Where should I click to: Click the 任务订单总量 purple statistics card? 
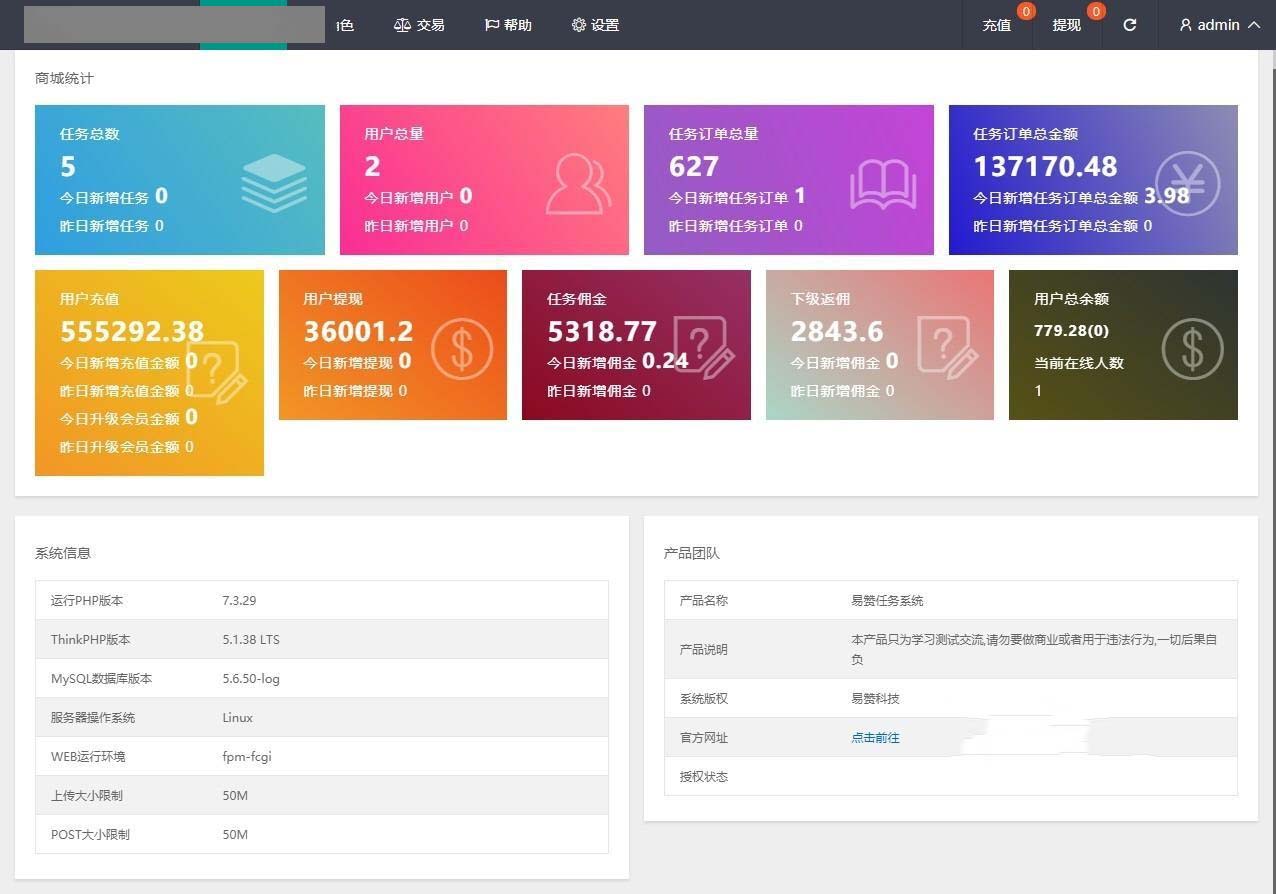pos(788,180)
